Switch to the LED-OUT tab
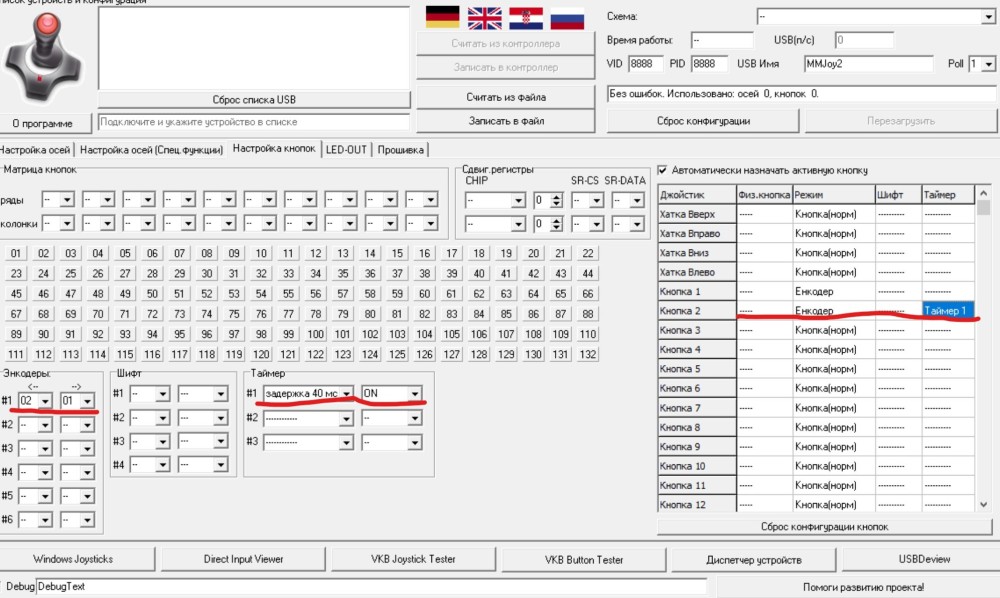The width and height of the screenshot is (1000, 598). [x=346, y=150]
